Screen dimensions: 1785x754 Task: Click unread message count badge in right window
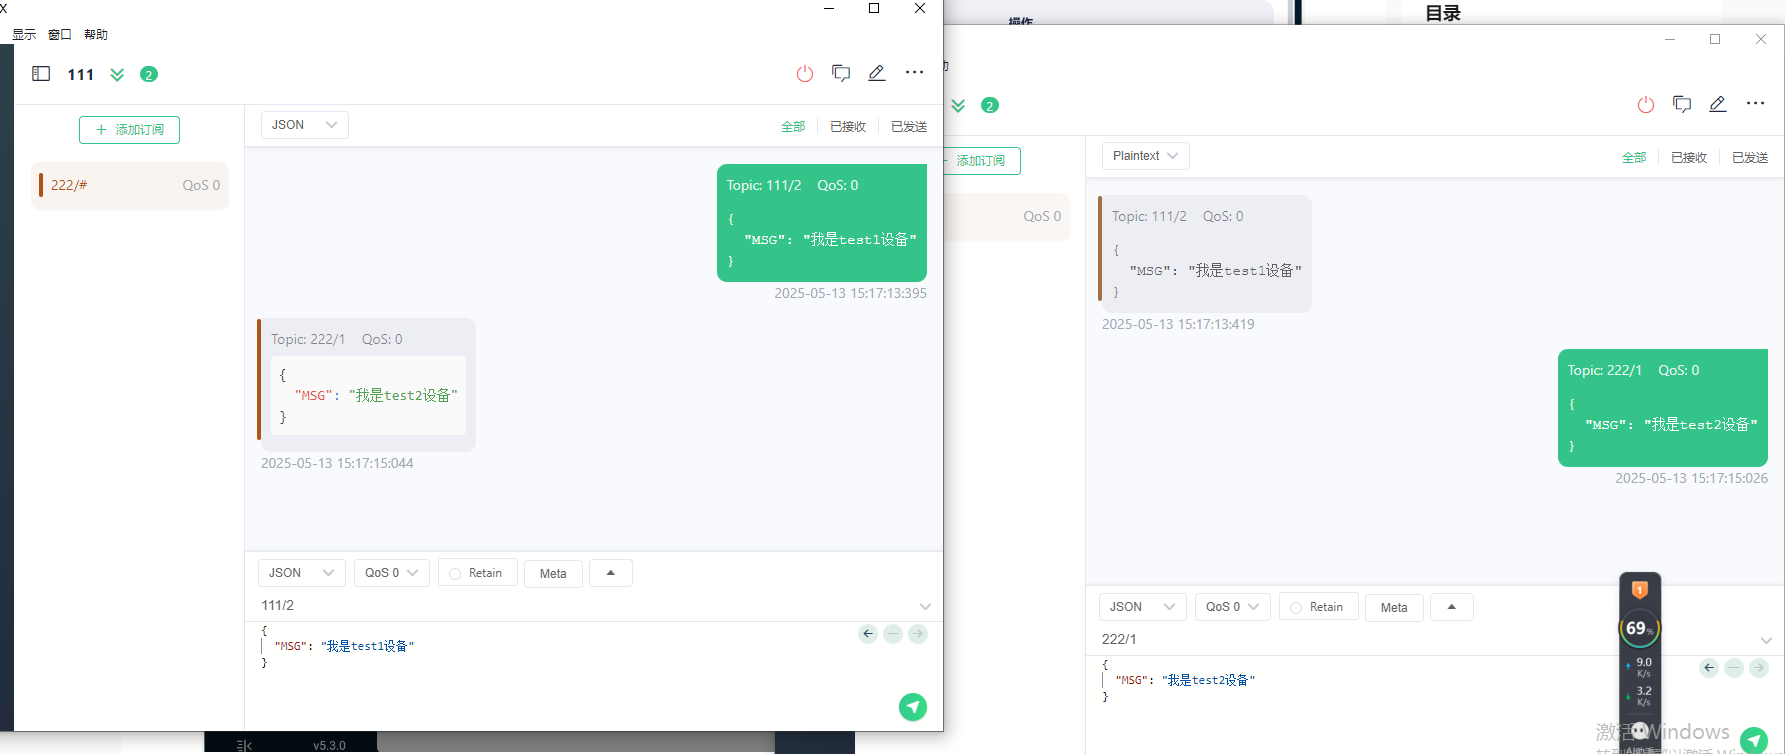tap(990, 105)
